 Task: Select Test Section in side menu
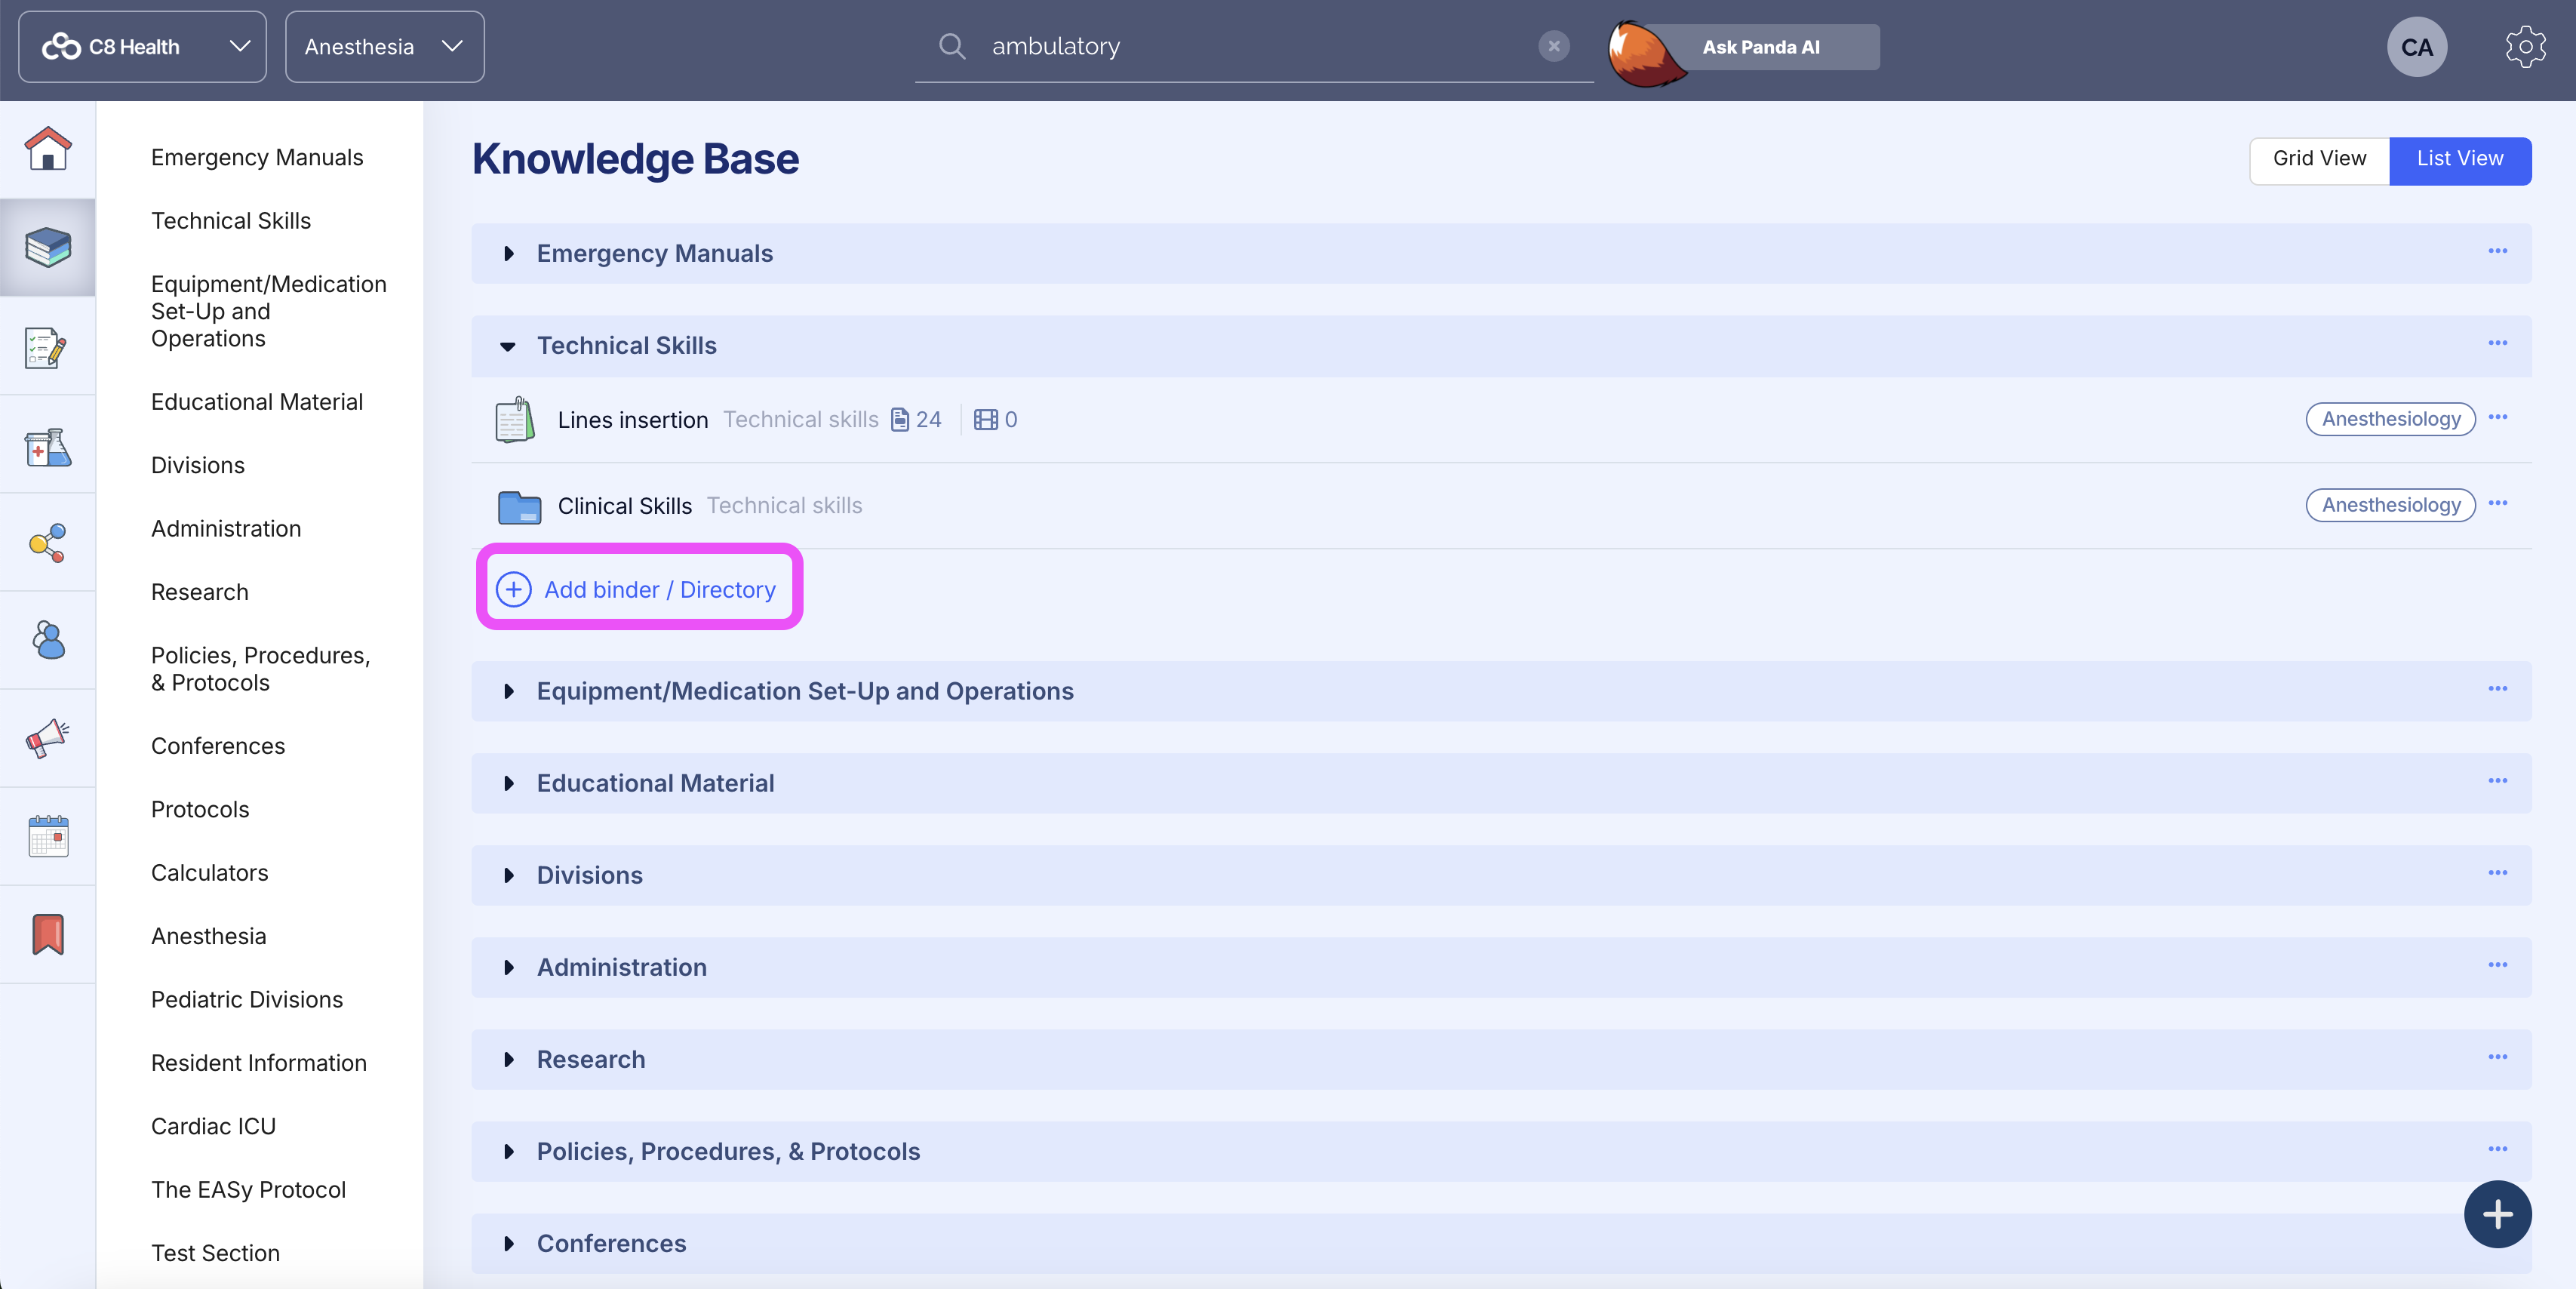(215, 1254)
